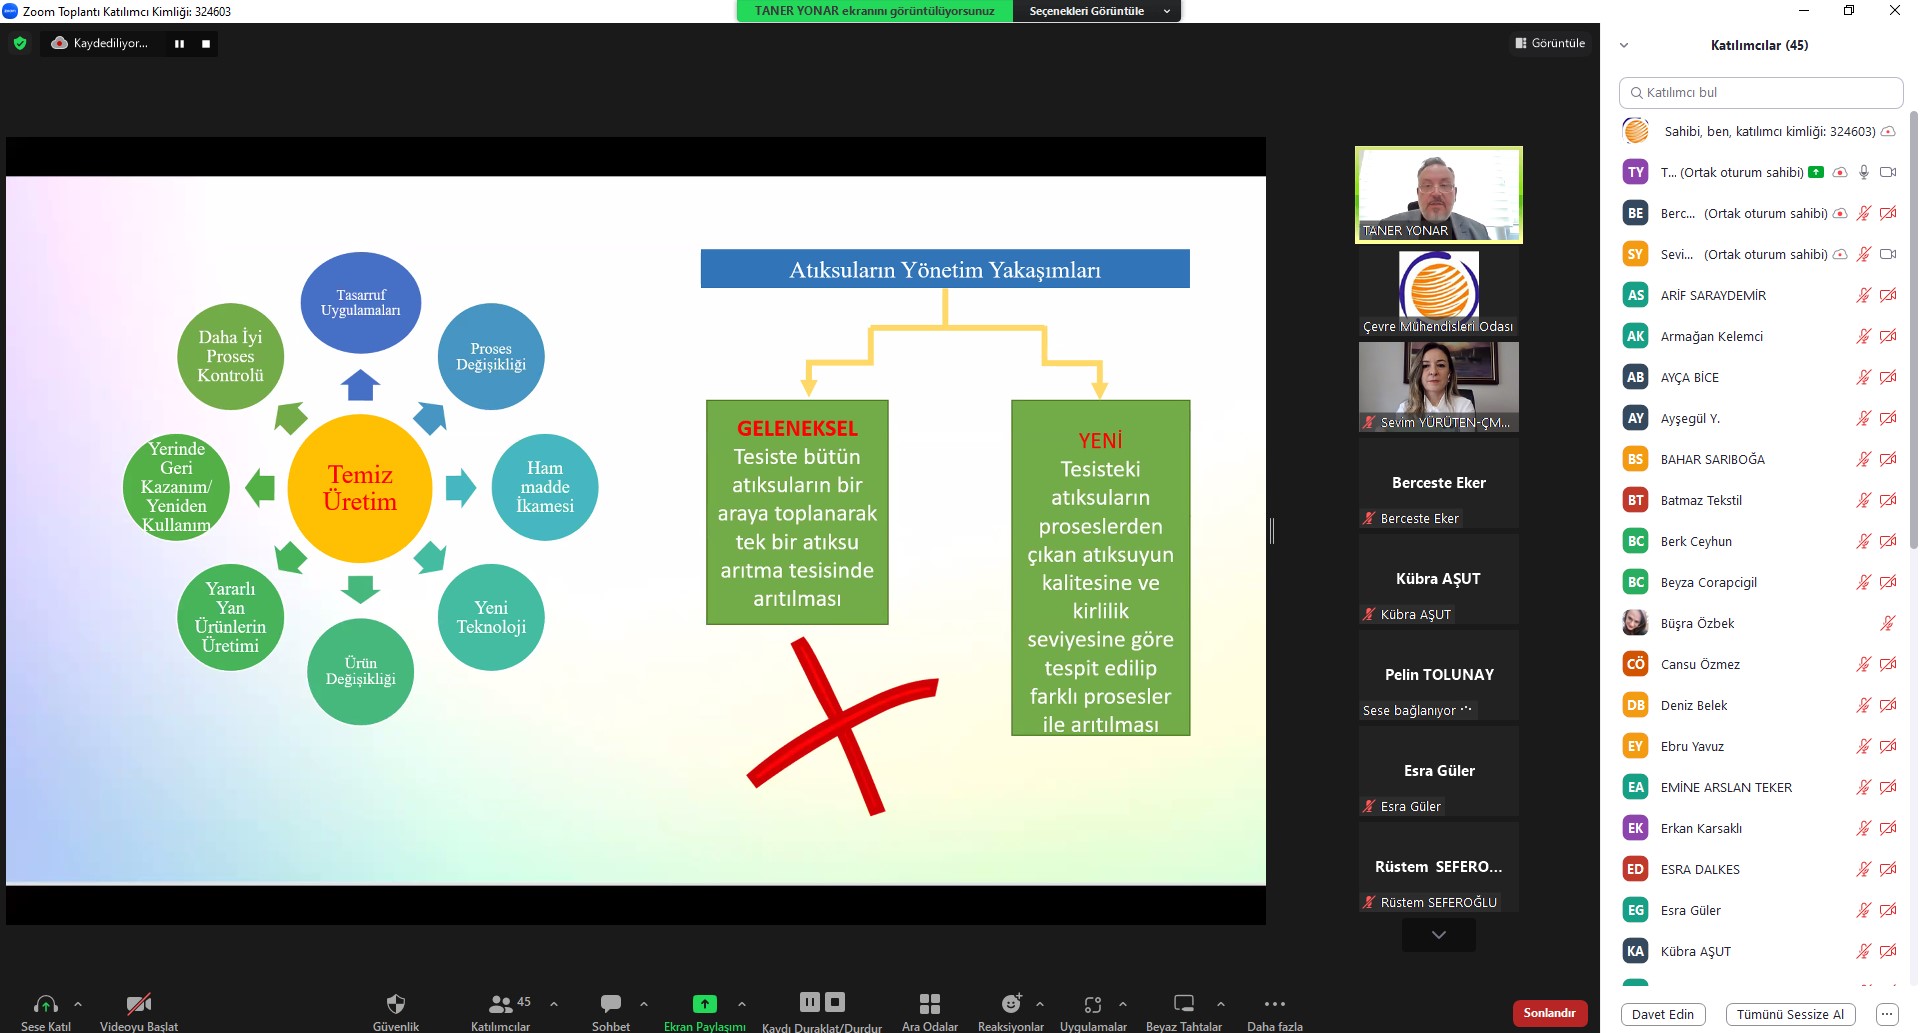
Task: Click the Sonlandır end meeting button
Action: pos(1549,1013)
